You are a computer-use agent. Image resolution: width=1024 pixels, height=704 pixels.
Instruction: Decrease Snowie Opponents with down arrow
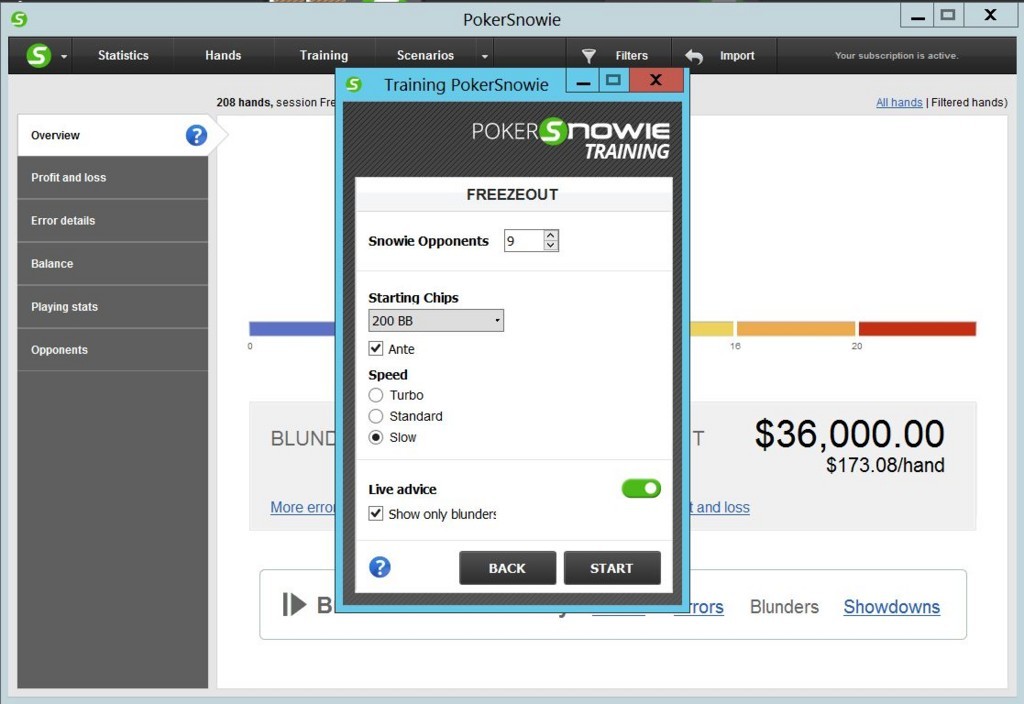coord(551,246)
